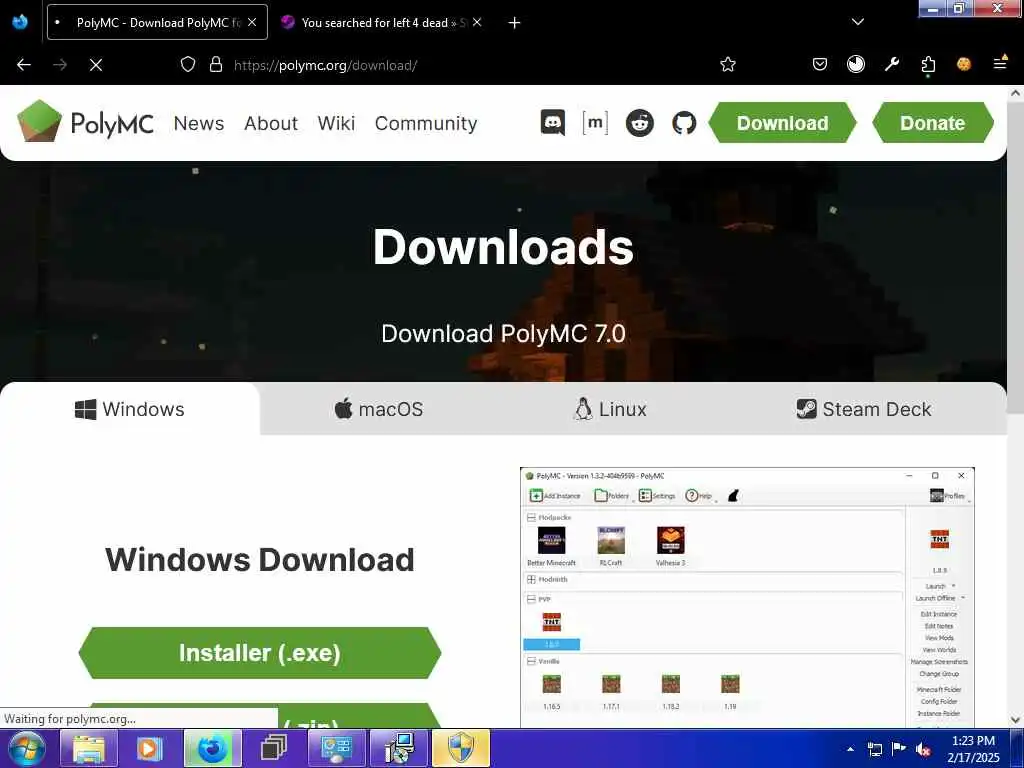1024x768 pixels.
Task: Open a new tab with plus button
Action: pos(515,23)
